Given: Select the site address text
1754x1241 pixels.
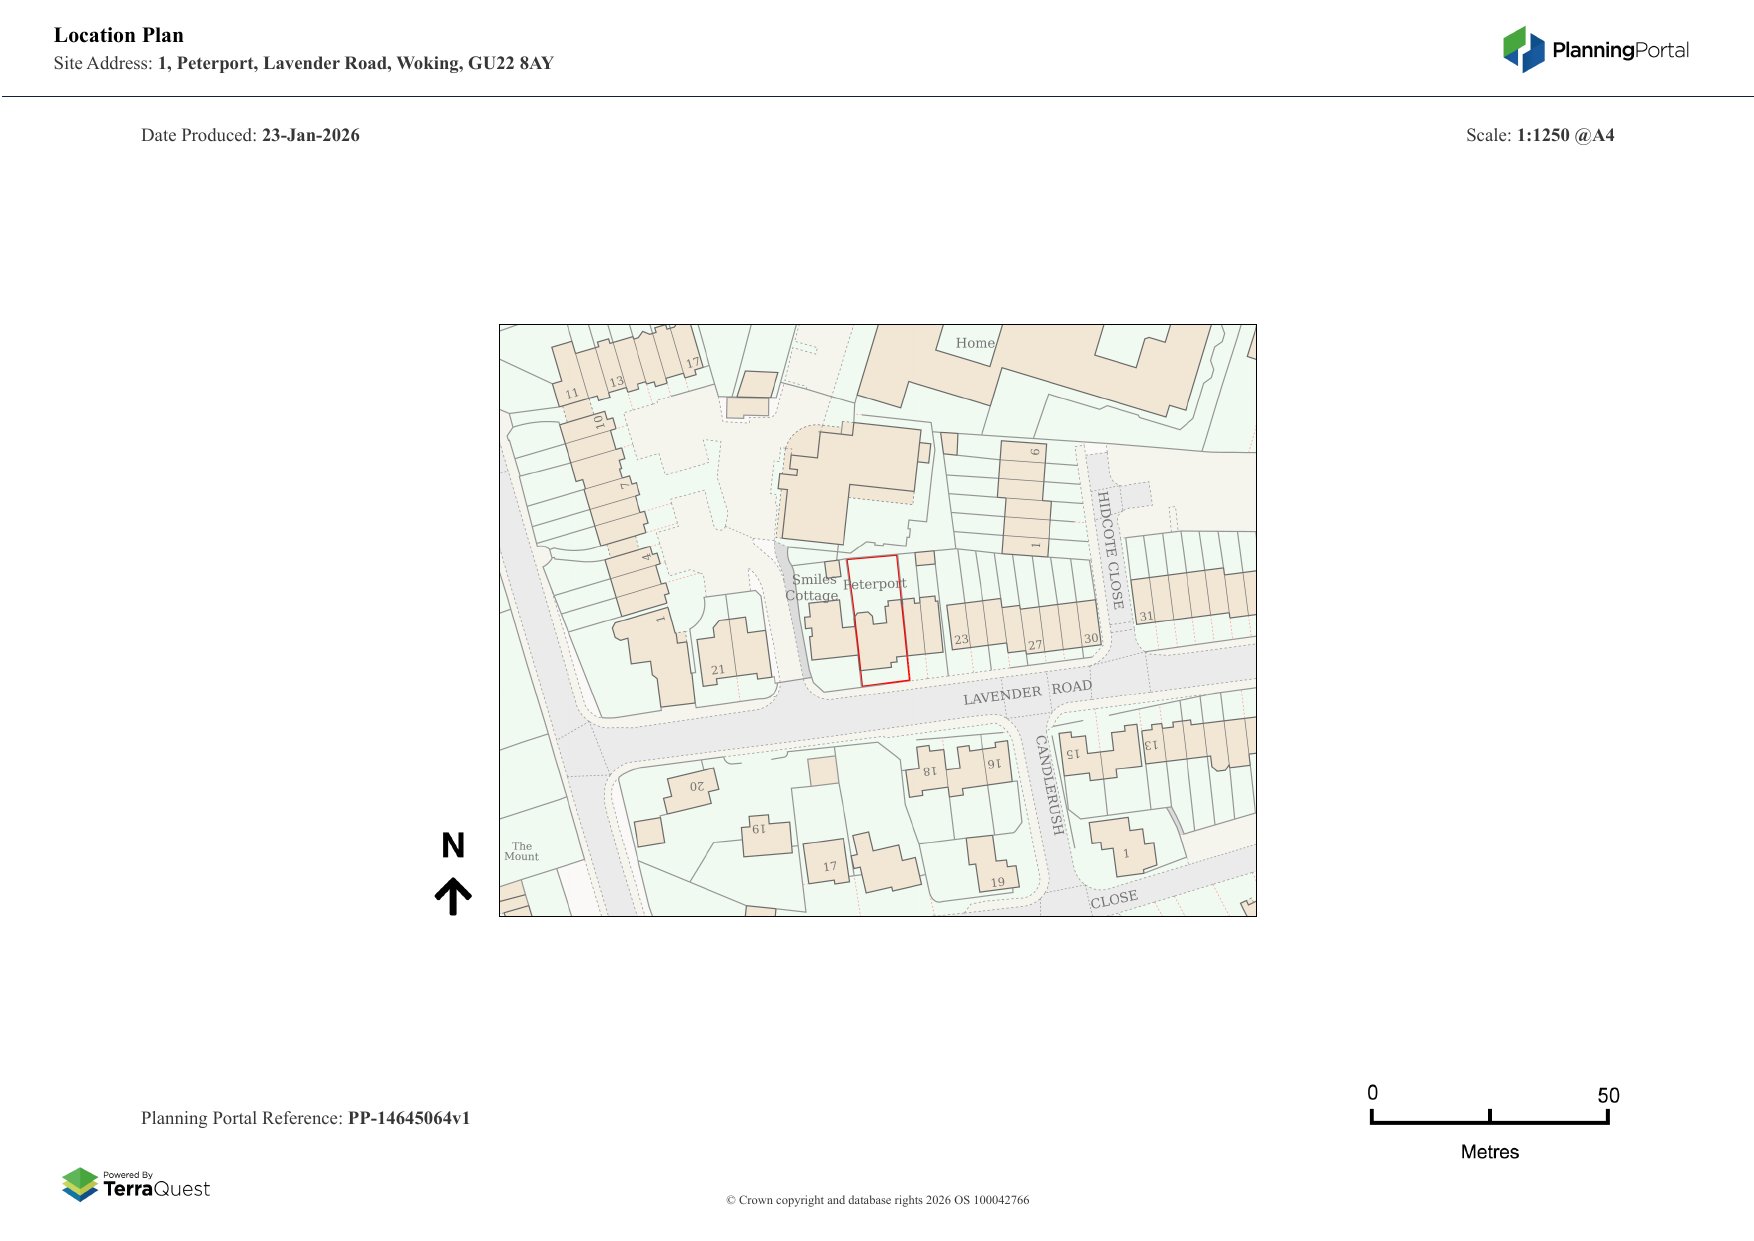Looking at the screenshot, I should (355, 63).
